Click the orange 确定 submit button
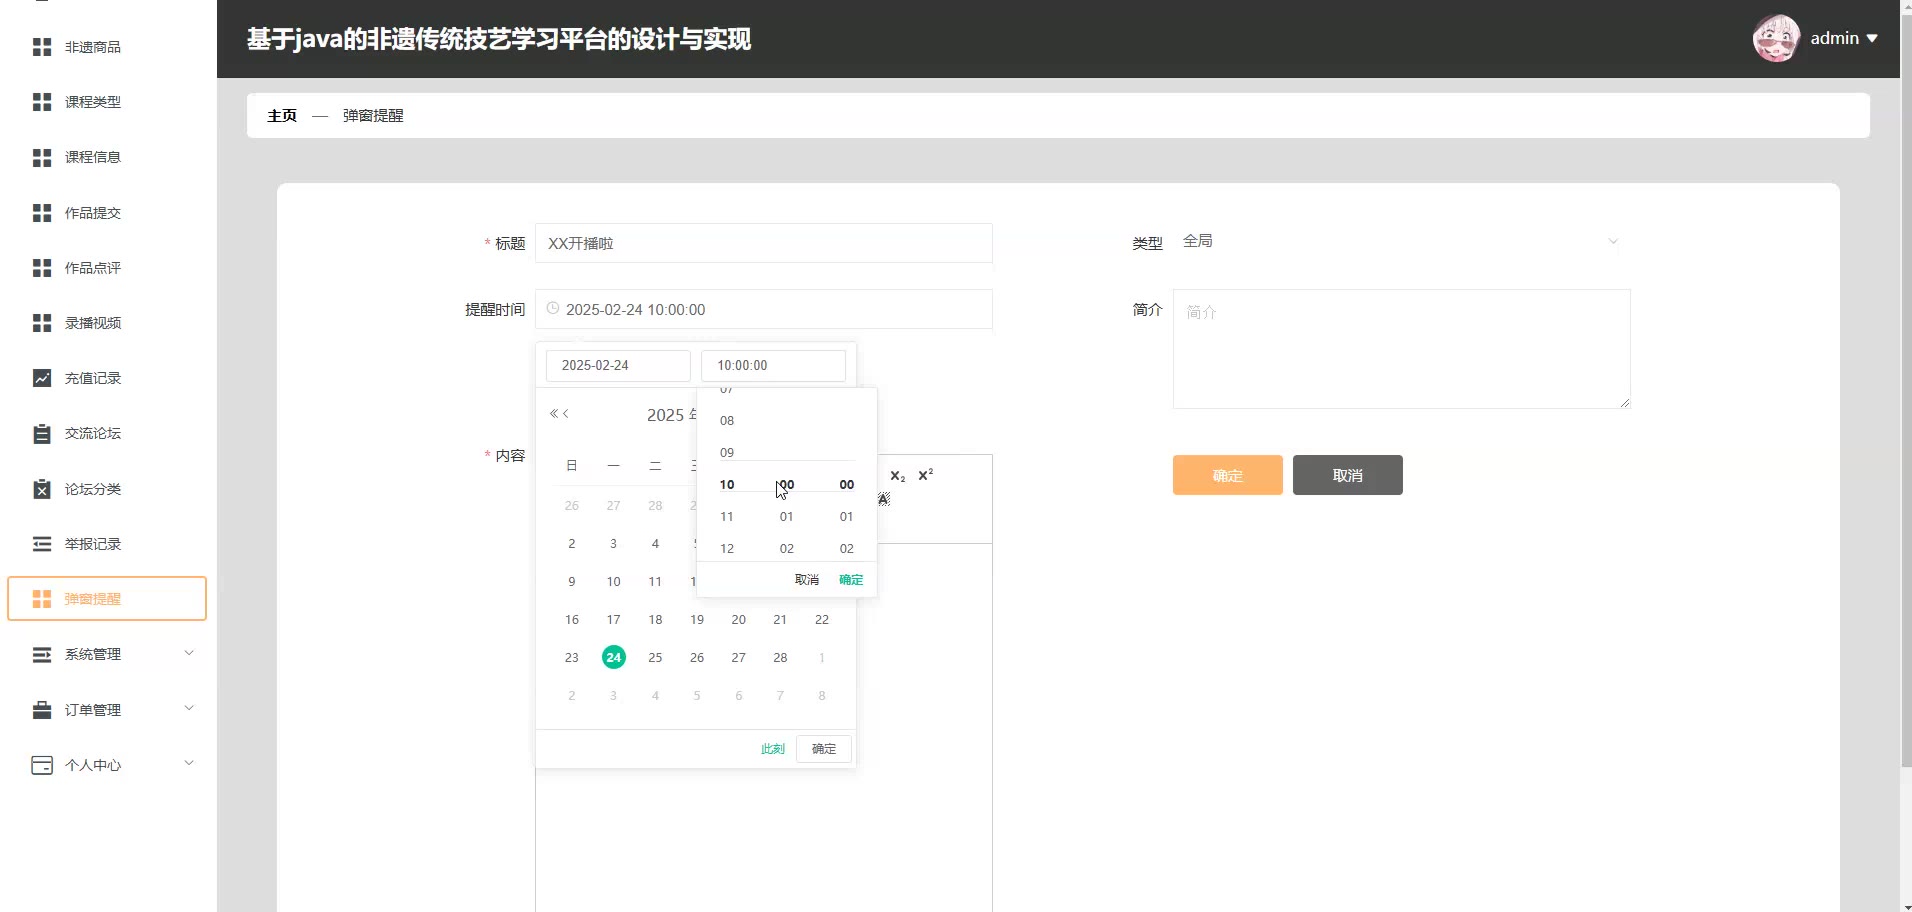The image size is (1912, 912). click(x=1227, y=475)
